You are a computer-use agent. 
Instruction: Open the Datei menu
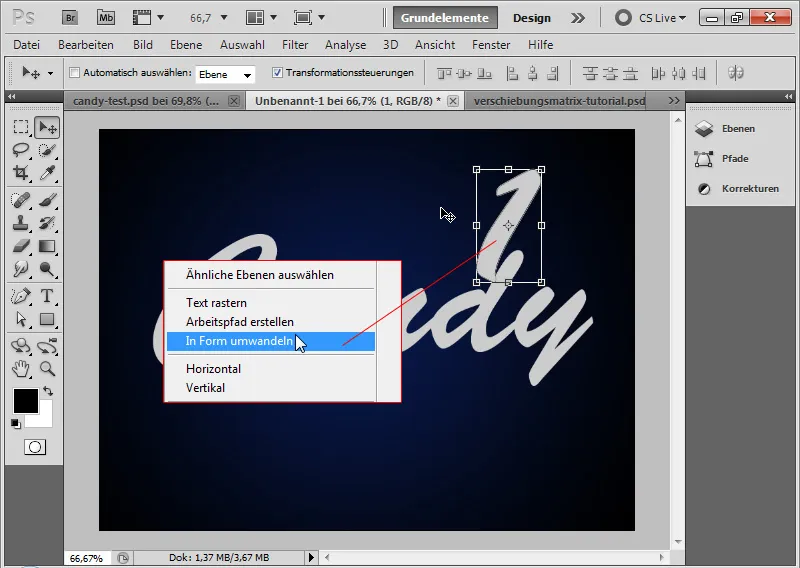[x=27, y=45]
